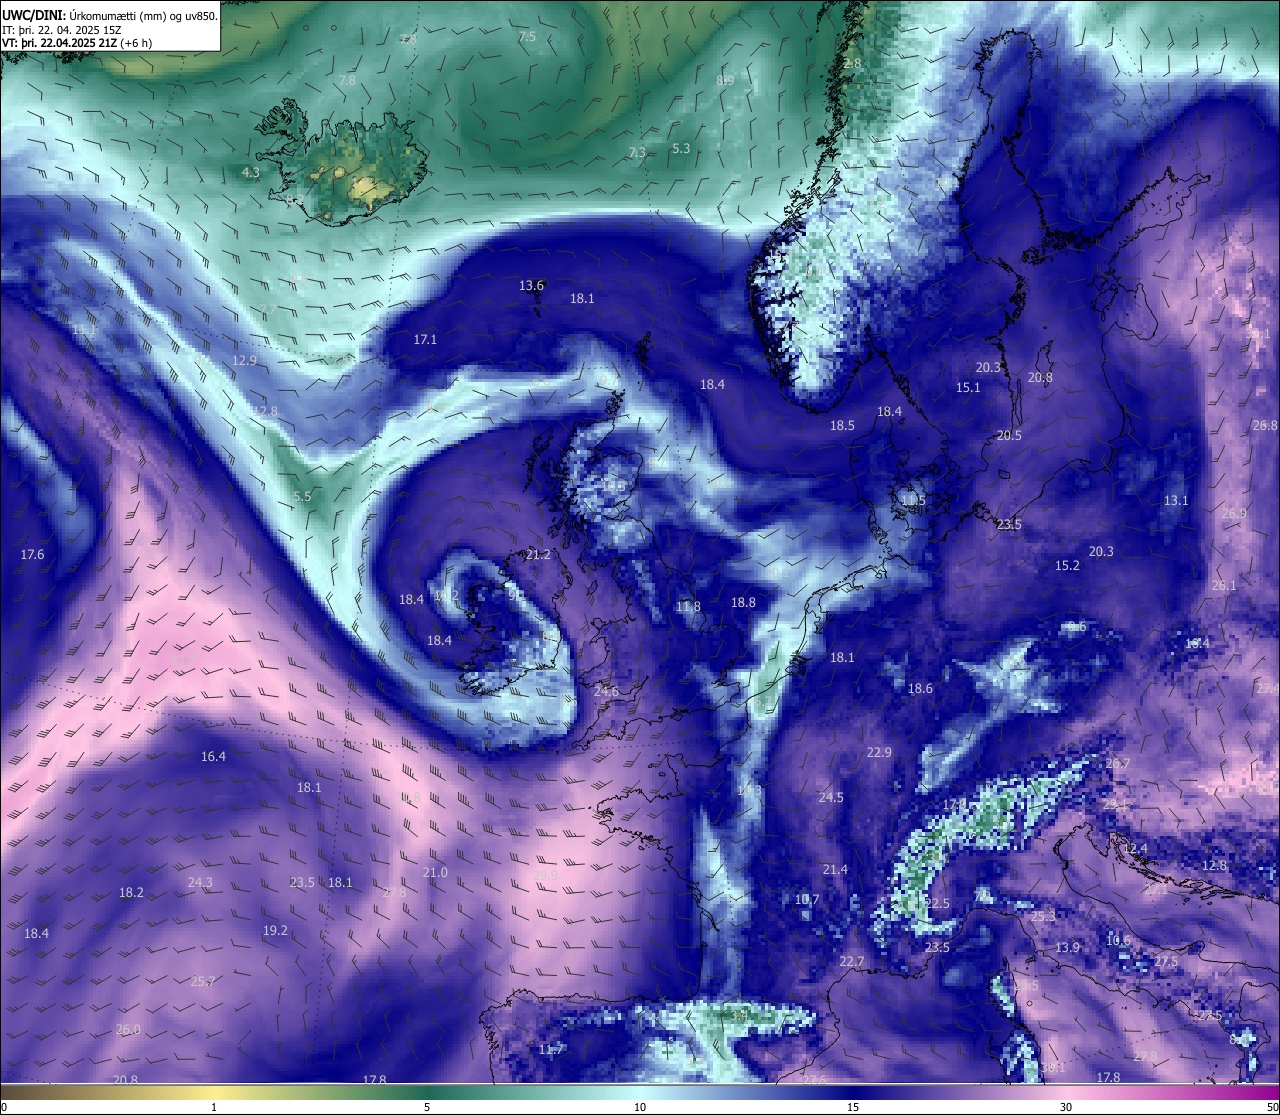Viewport: 1280px width, 1115px height.
Task: Select the '13.6' value label
Action: click(531, 286)
